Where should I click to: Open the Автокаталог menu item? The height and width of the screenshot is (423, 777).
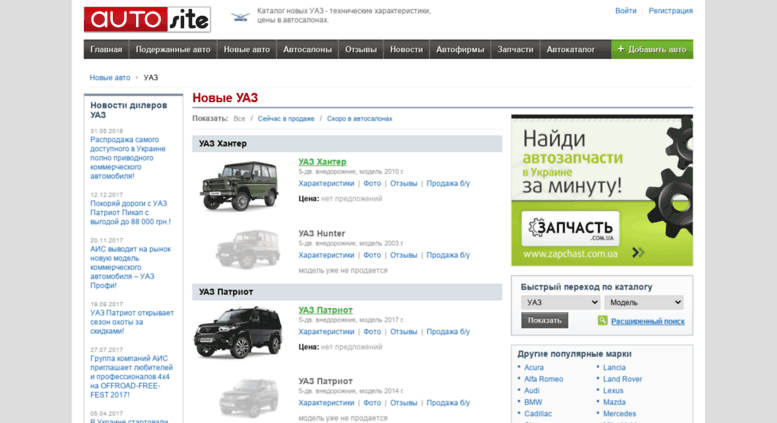point(570,50)
